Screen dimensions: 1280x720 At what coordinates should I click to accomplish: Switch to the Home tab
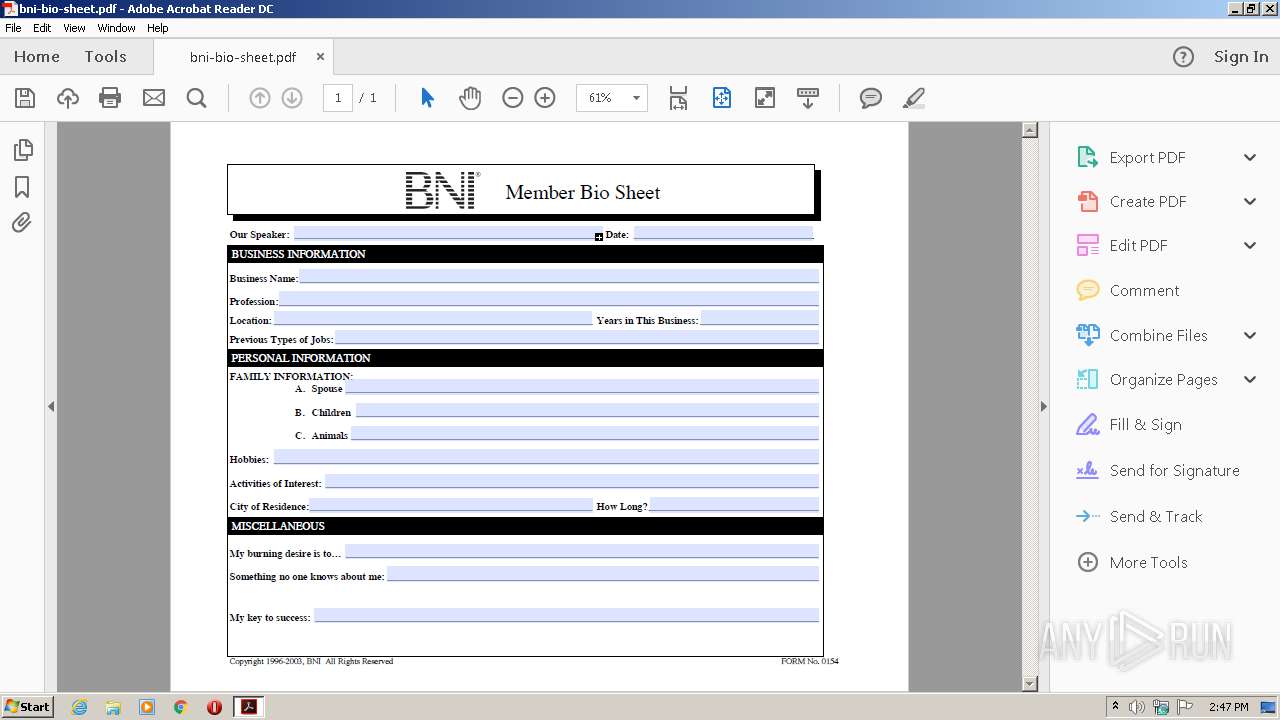[37, 57]
